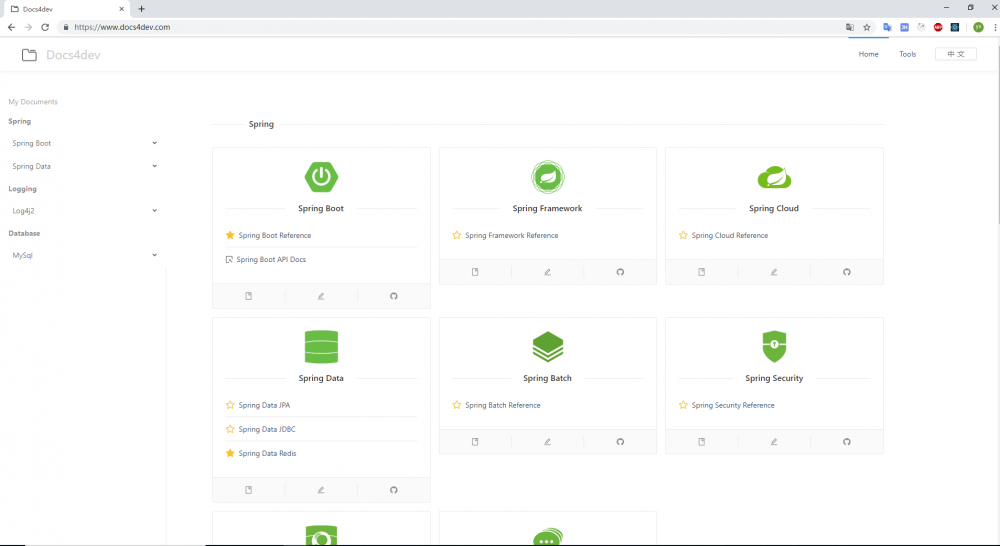
Task: Expand the Log4j2 sidebar section
Action: pos(84,210)
